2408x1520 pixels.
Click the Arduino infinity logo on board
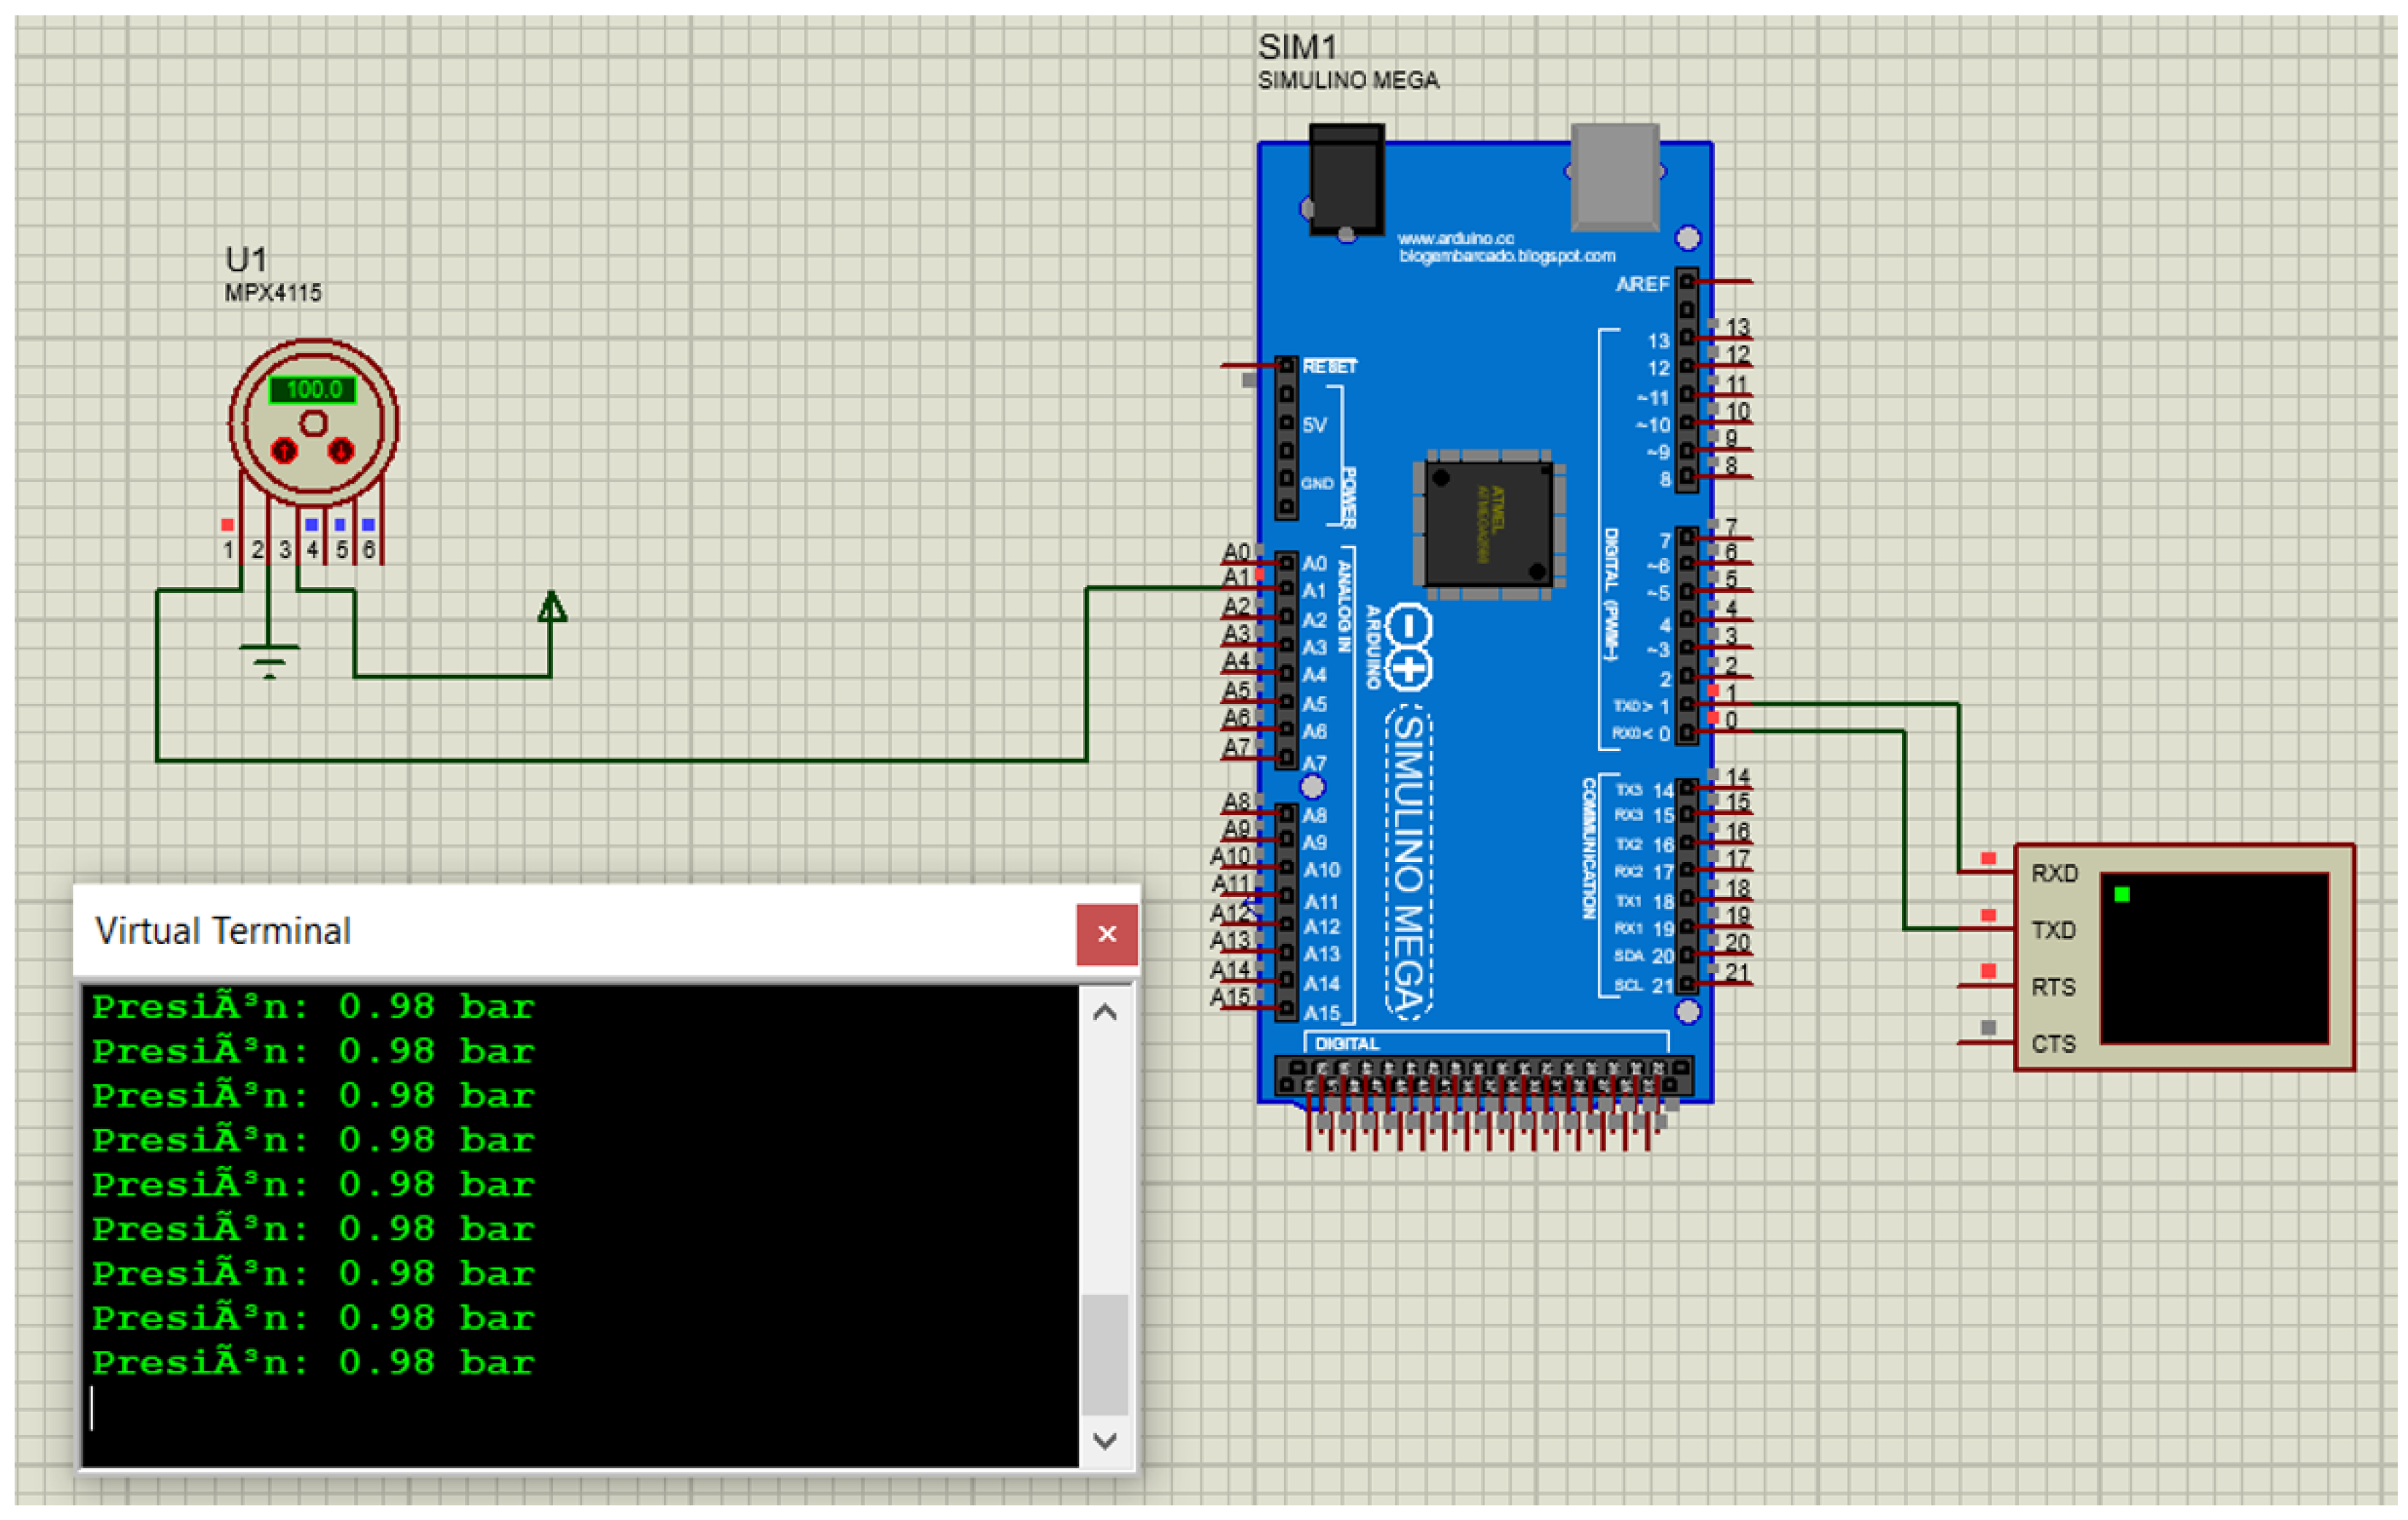coord(1409,648)
